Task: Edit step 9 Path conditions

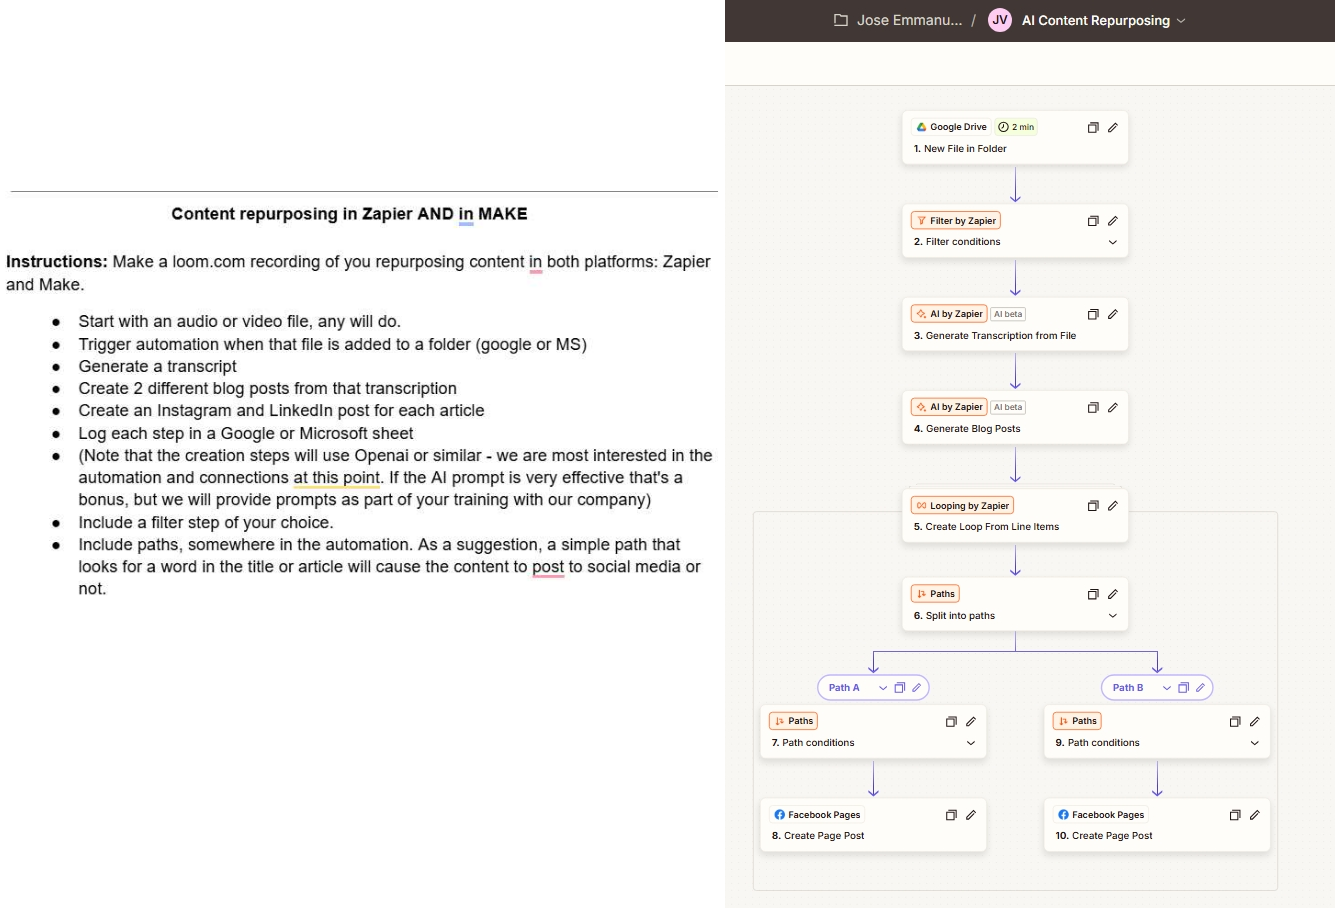Action: (x=1255, y=721)
